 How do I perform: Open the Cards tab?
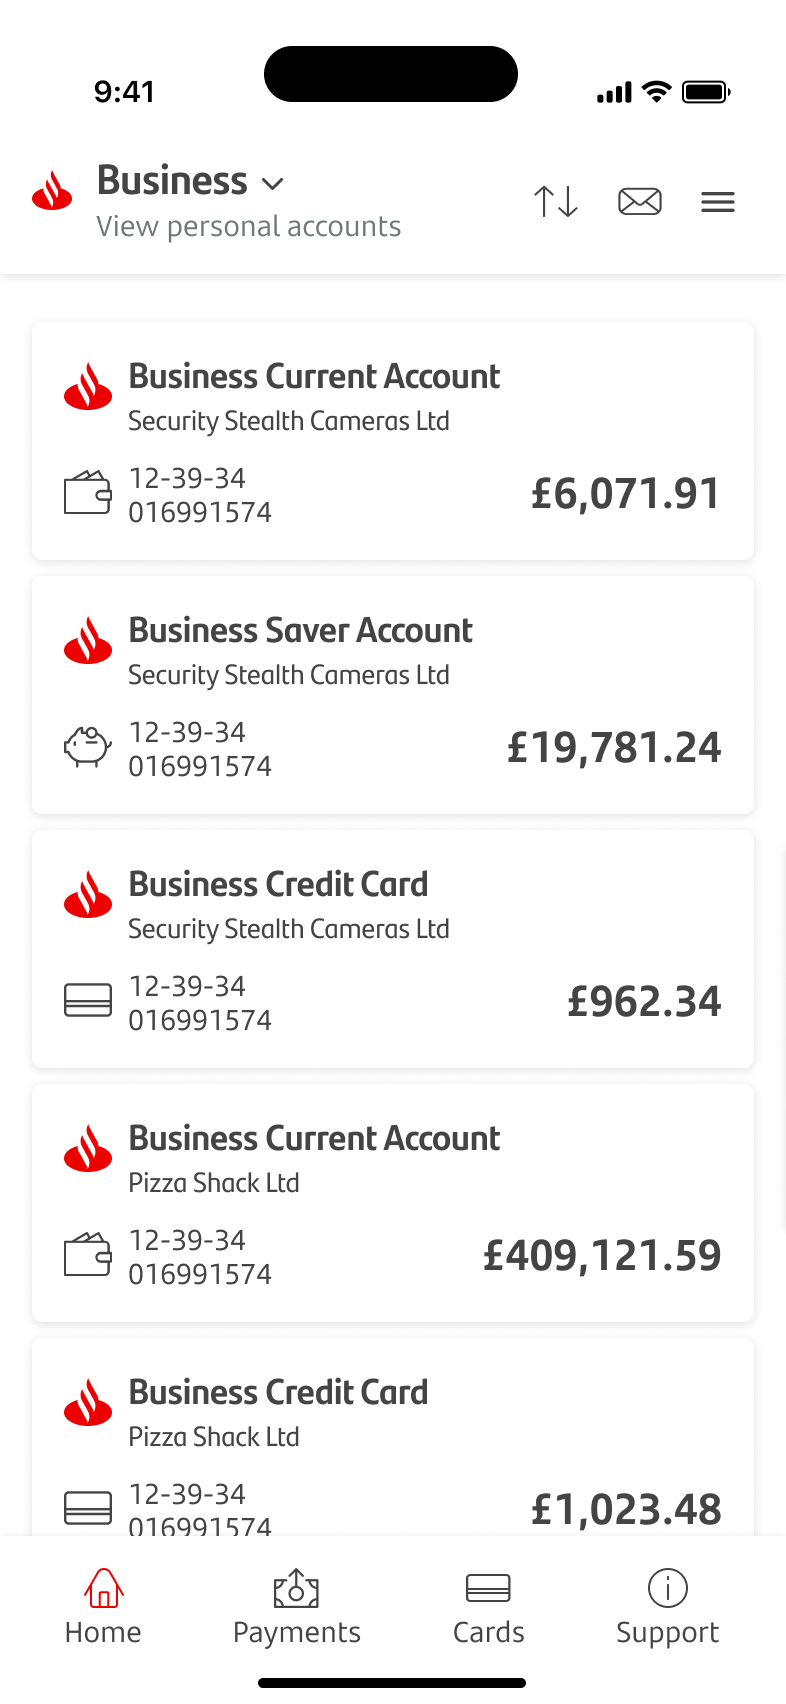point(488,1607)
